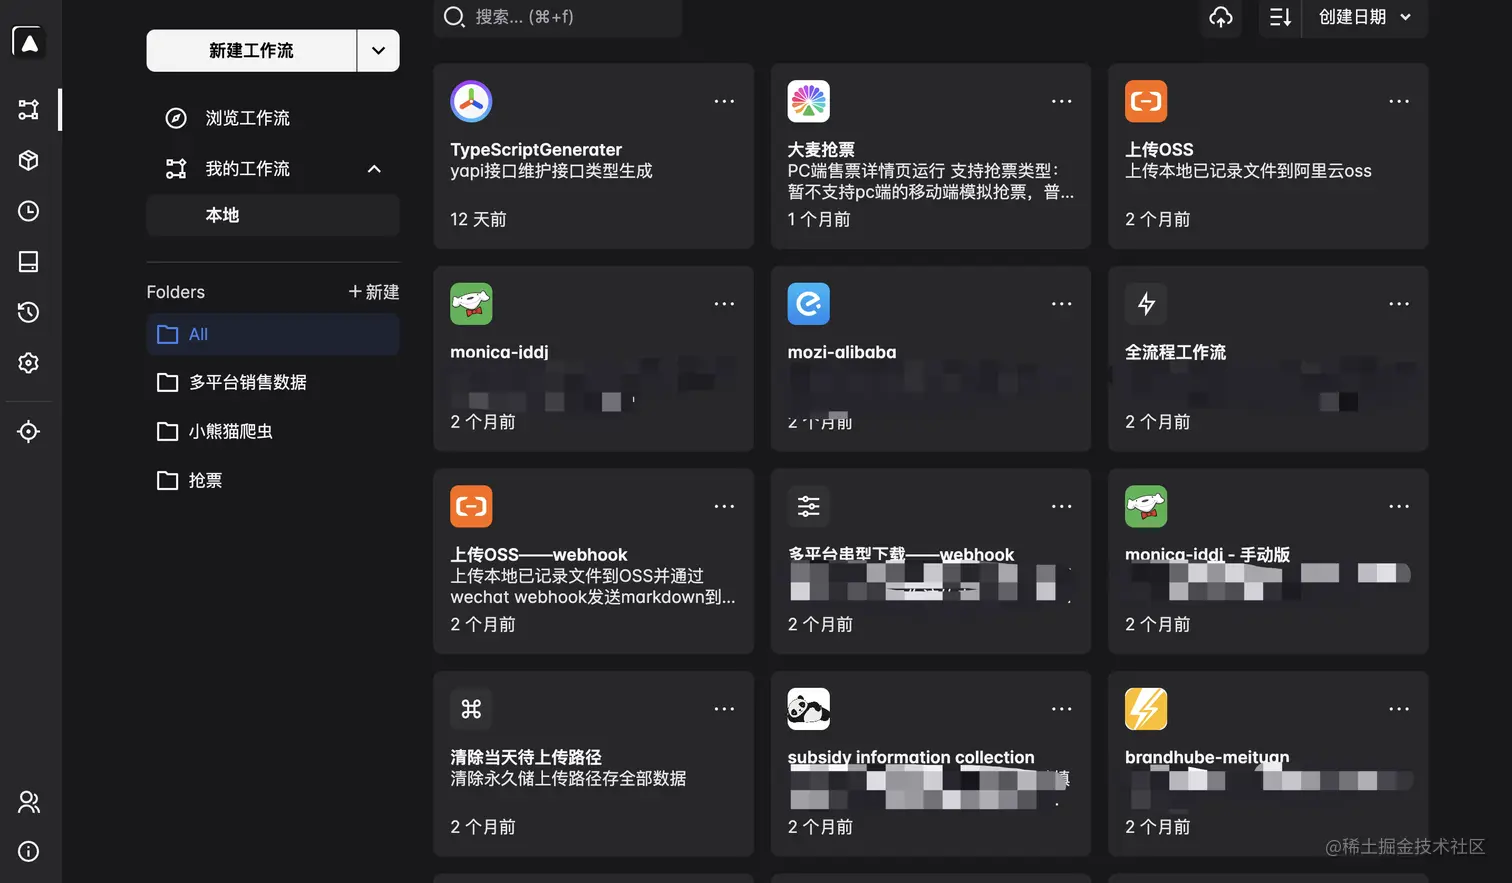Screen dimensions: 1512x883
Task: Open the ... menu on 大麦抢票 card
Action: coord(1061,101)
